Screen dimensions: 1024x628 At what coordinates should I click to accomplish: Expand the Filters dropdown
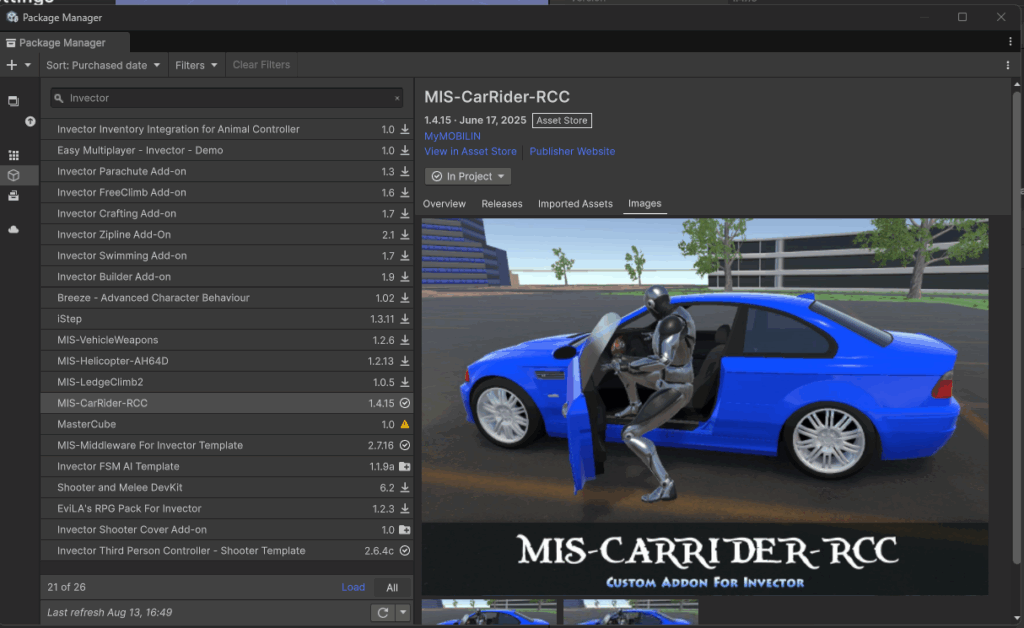click(196, 65)
